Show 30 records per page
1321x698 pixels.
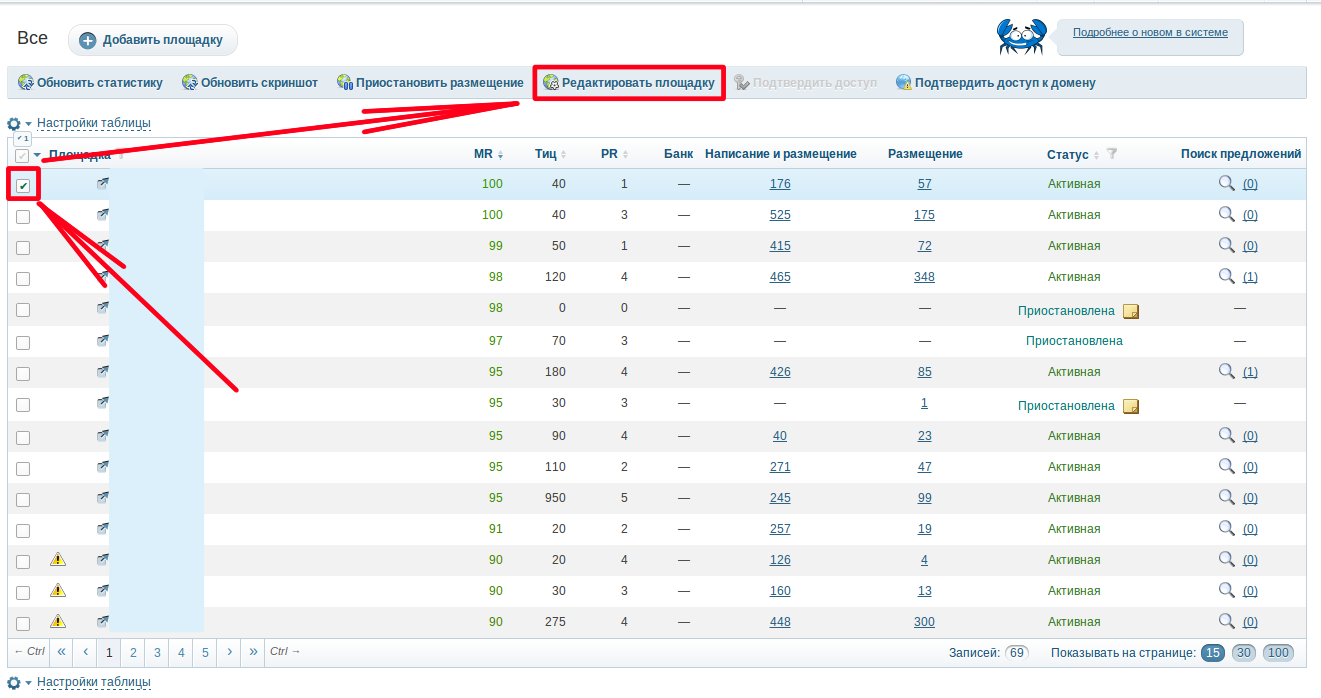[x=1244, y=653]
